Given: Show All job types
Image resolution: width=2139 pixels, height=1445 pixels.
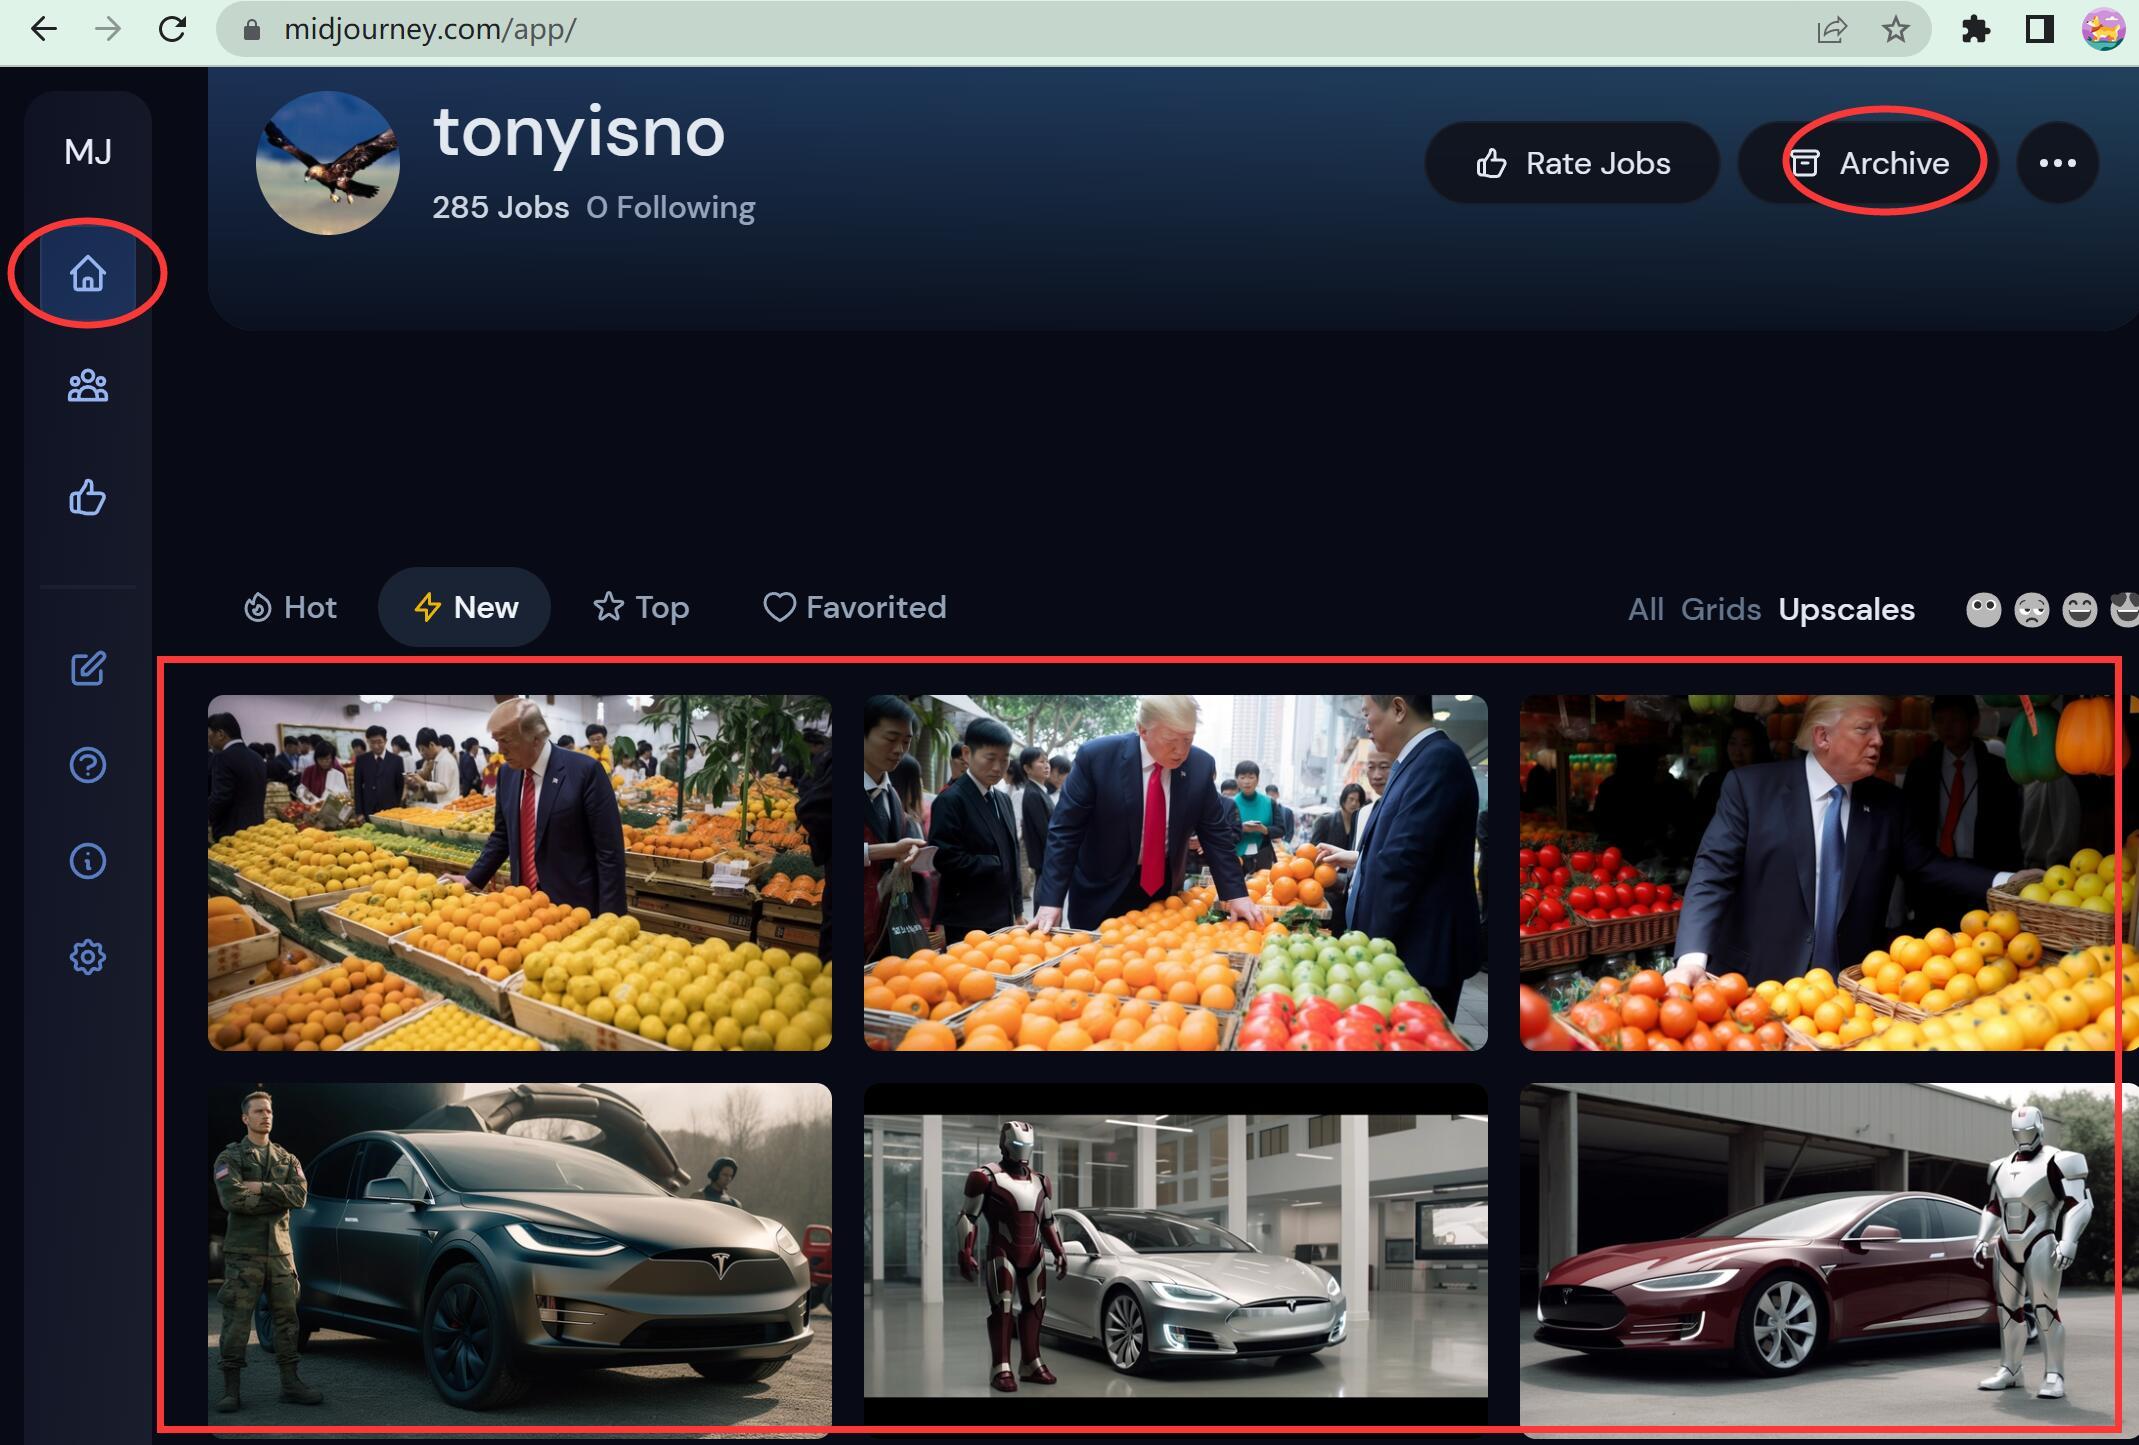Looking at the screenshot, I should (1646, 609).
